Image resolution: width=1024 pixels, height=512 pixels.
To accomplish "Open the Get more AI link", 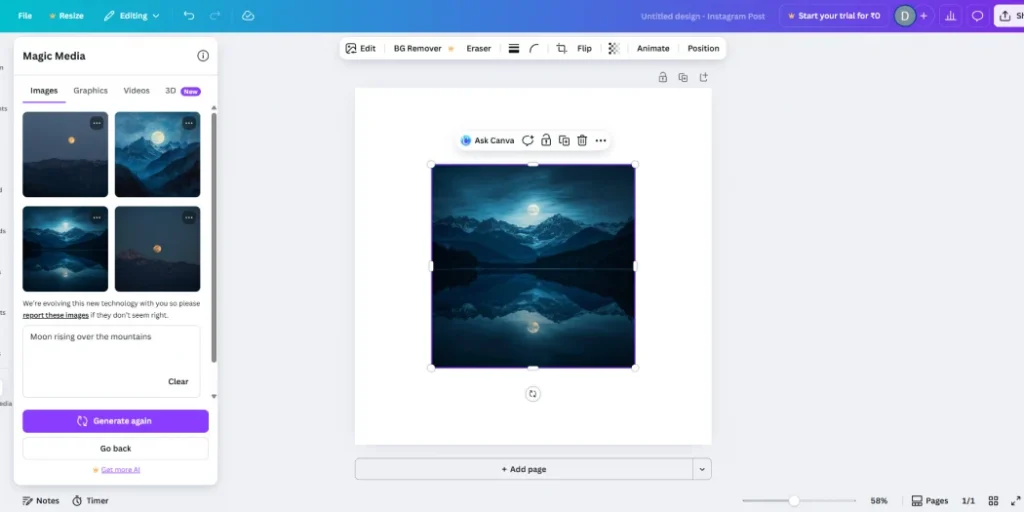I will 120,470.
